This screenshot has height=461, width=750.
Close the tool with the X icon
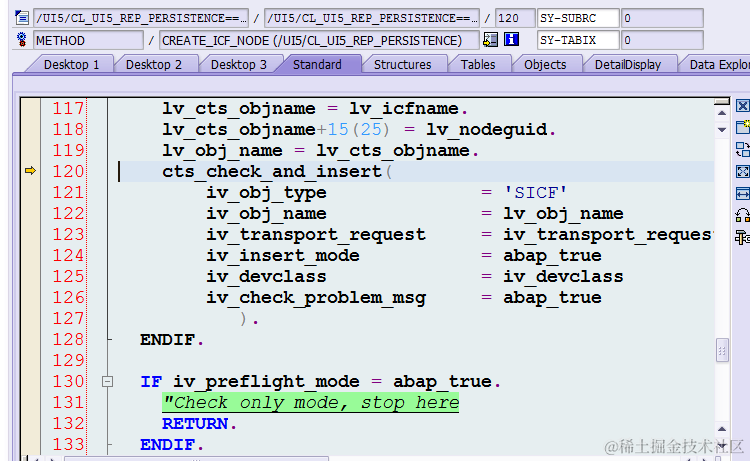pos(742,106)
